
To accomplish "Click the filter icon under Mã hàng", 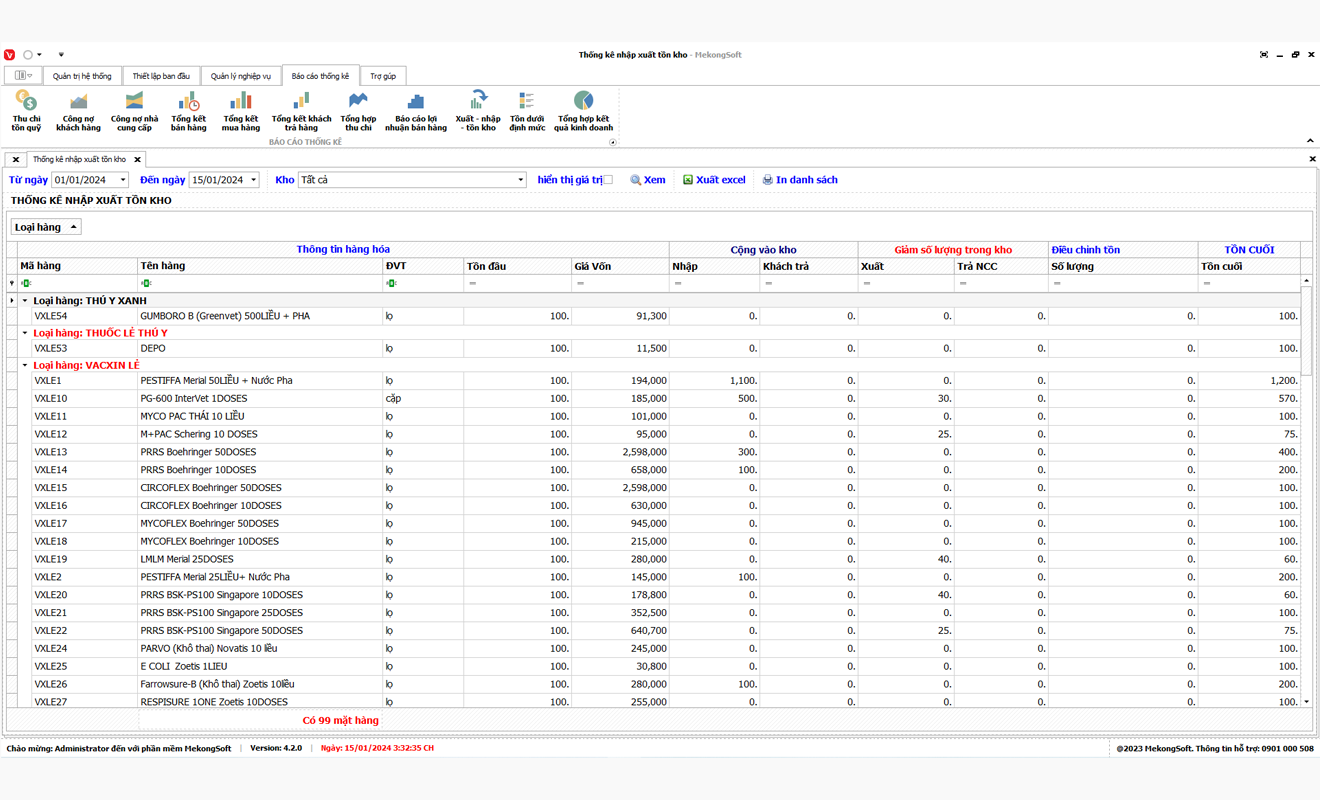I will point(26,284).
